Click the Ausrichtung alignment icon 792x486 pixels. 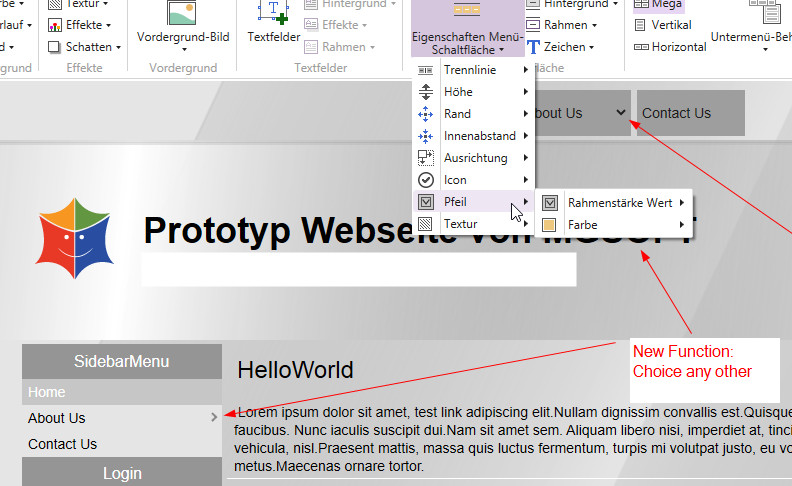[426, 158]
